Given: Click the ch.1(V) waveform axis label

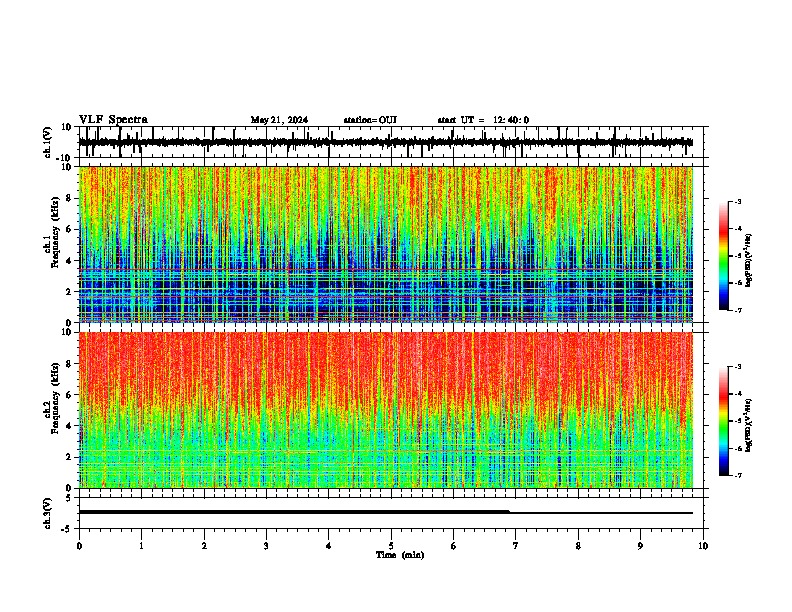Looking at the screenshot, I should tap(48, 142).
